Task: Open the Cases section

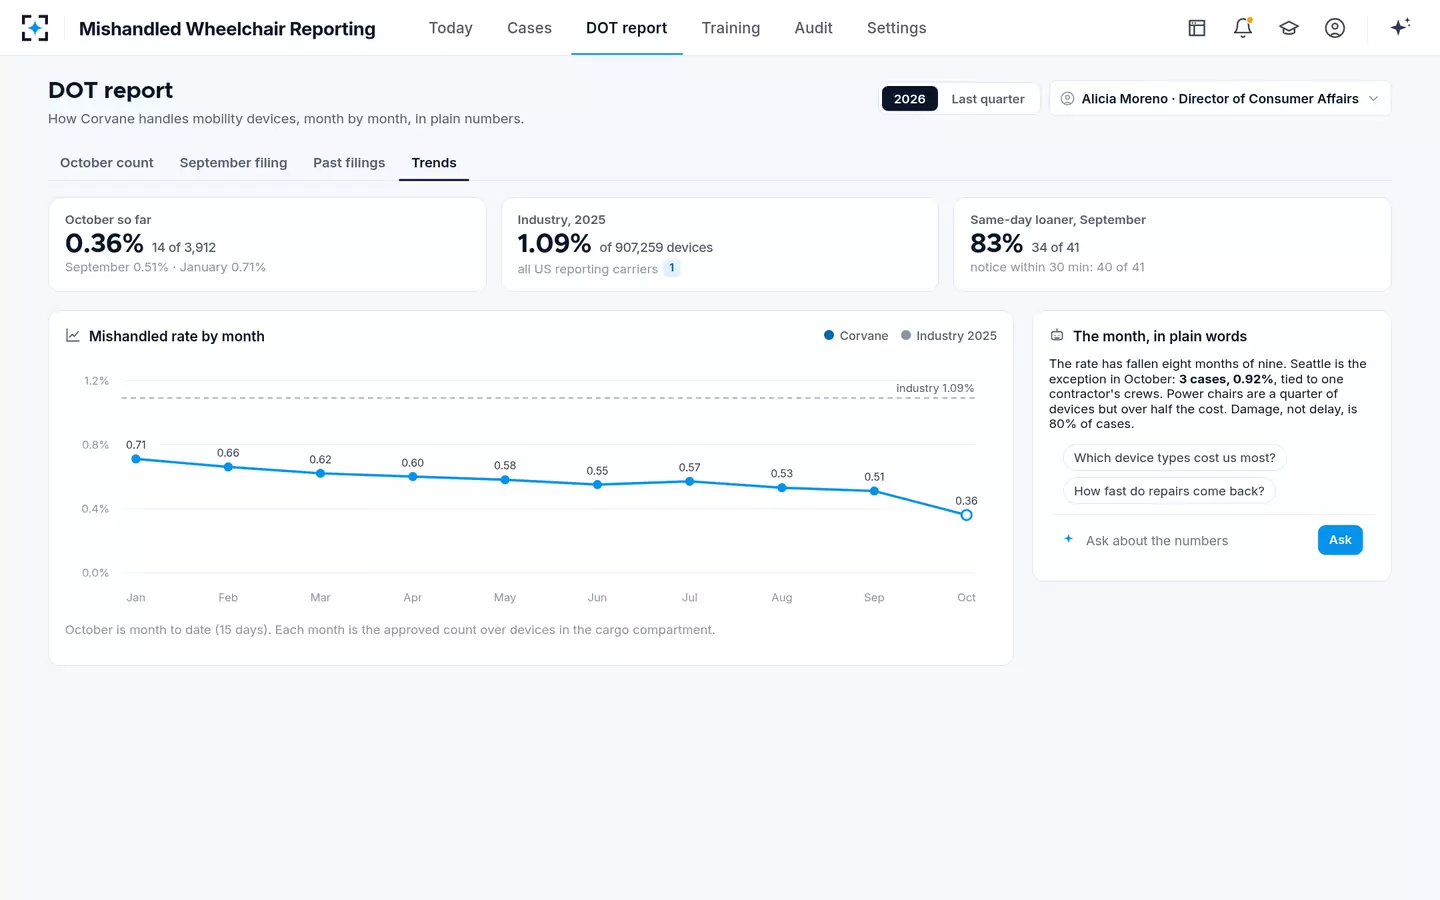Action: (529, 28)
